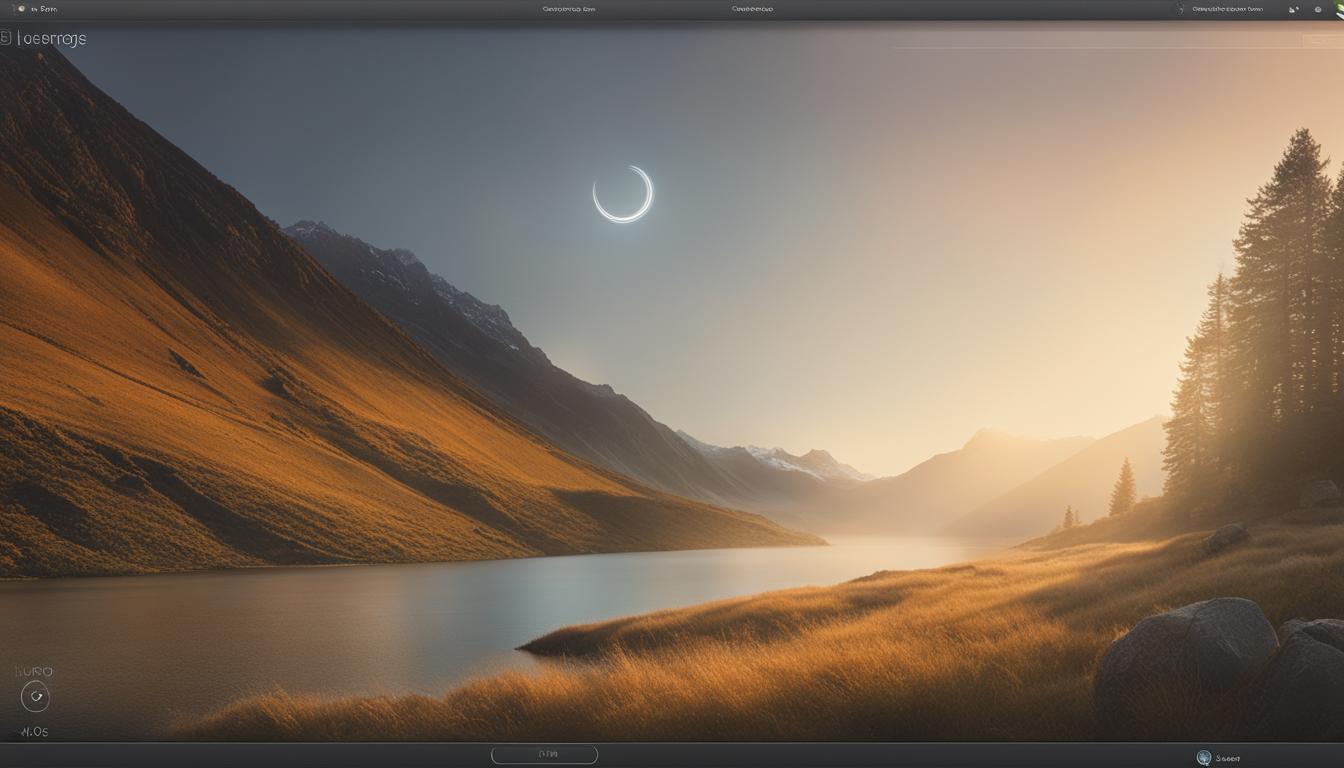1344x768 pixels.
Task: Select the green leaf icon in the top-right corner
Action: [x=1339, y=8]
